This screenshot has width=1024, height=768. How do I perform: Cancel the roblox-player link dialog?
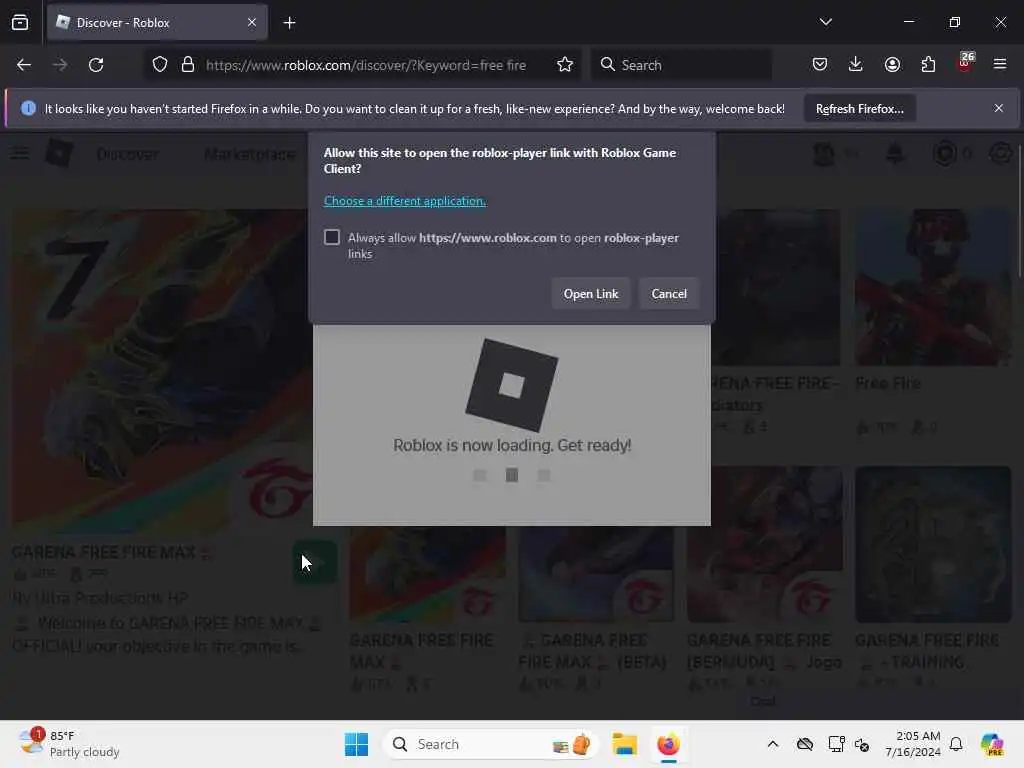669,294
